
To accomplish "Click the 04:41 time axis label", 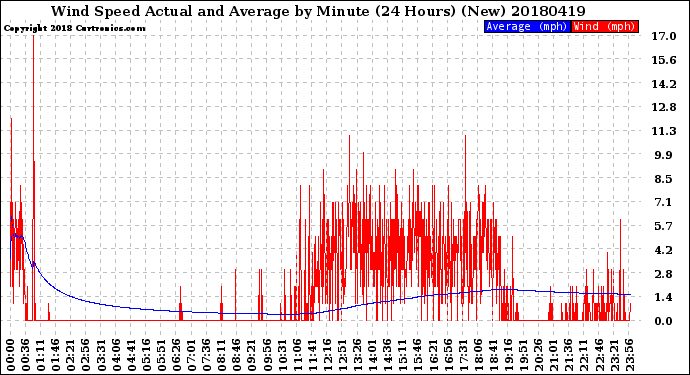I will 131,355.
